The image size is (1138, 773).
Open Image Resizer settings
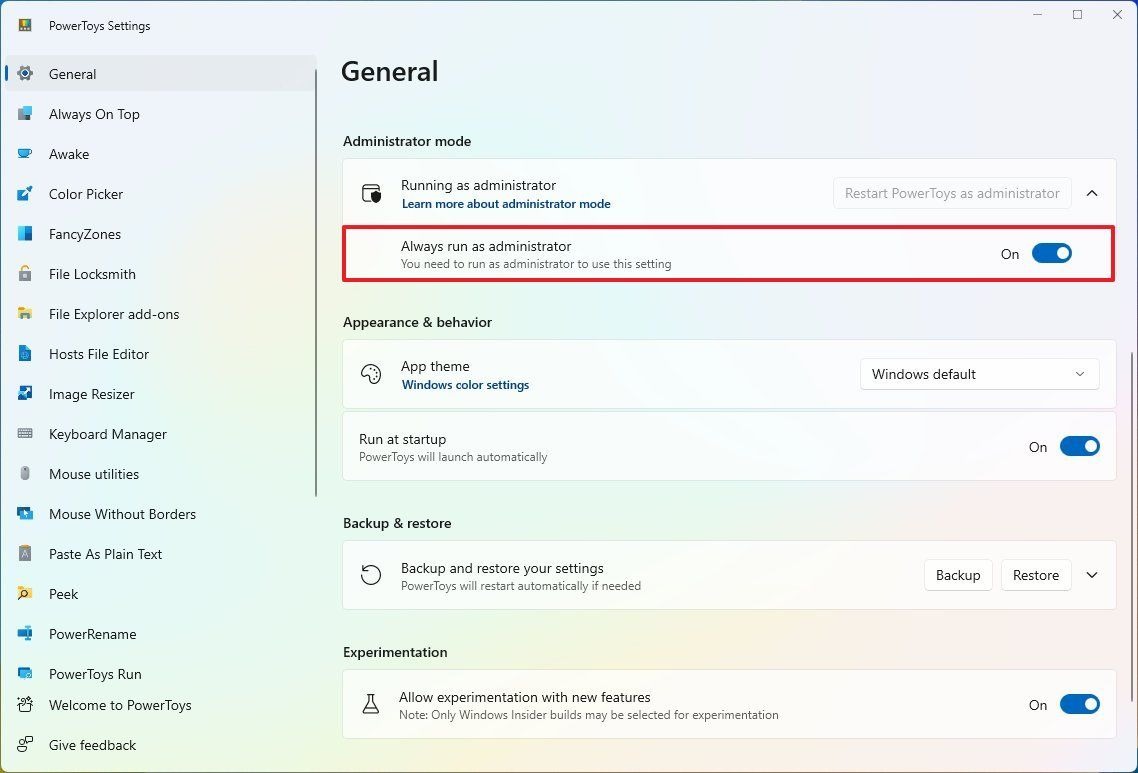click(160, 393)
